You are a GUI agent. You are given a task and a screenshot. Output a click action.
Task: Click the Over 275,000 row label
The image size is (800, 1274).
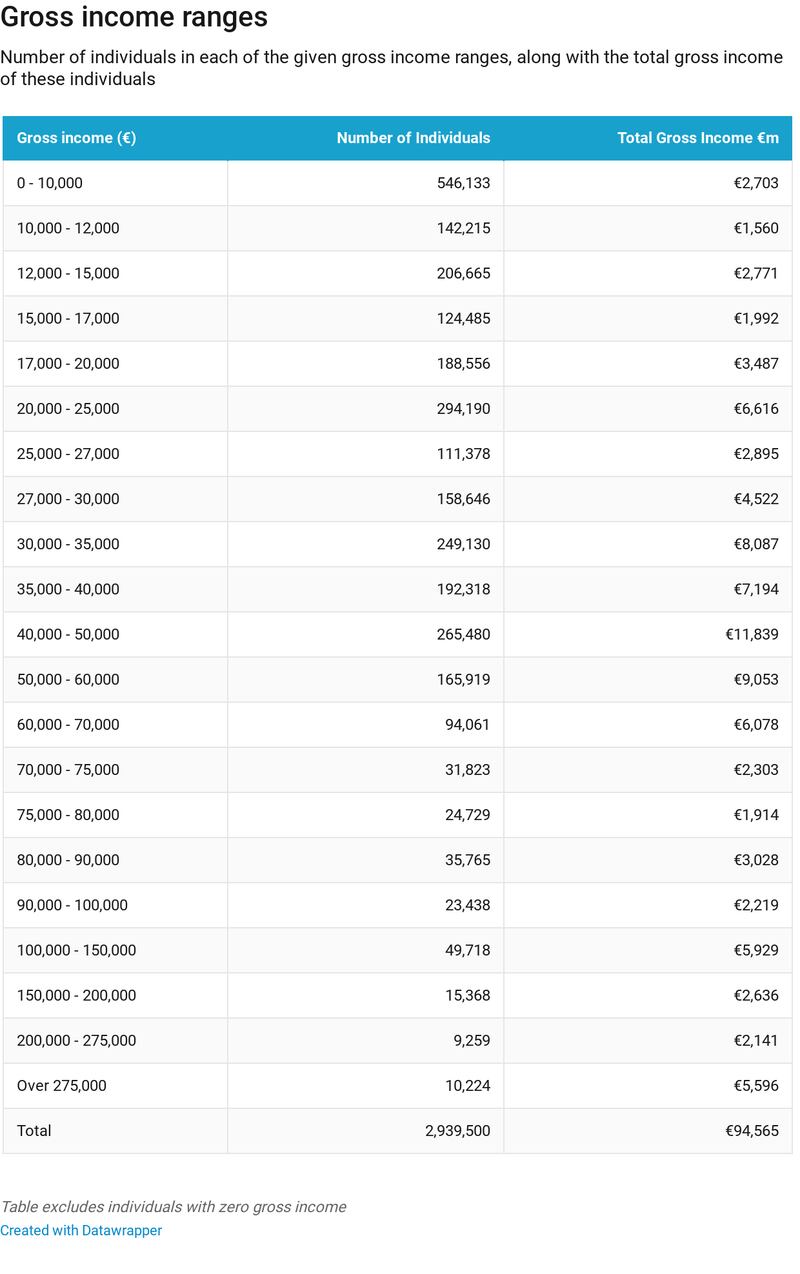pyautogui.click(x=62, y=1086)
